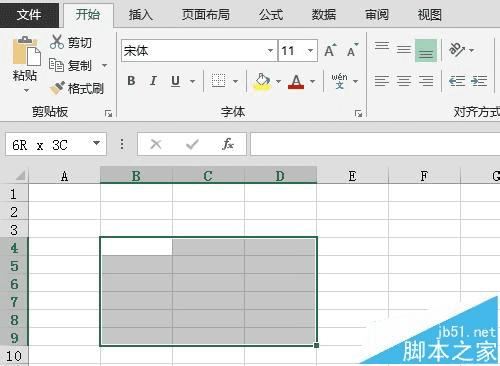The width and height of the screenshot is (500, 366).
Task: Switch to Review (审阅) tab
Action: pos(377,15)
